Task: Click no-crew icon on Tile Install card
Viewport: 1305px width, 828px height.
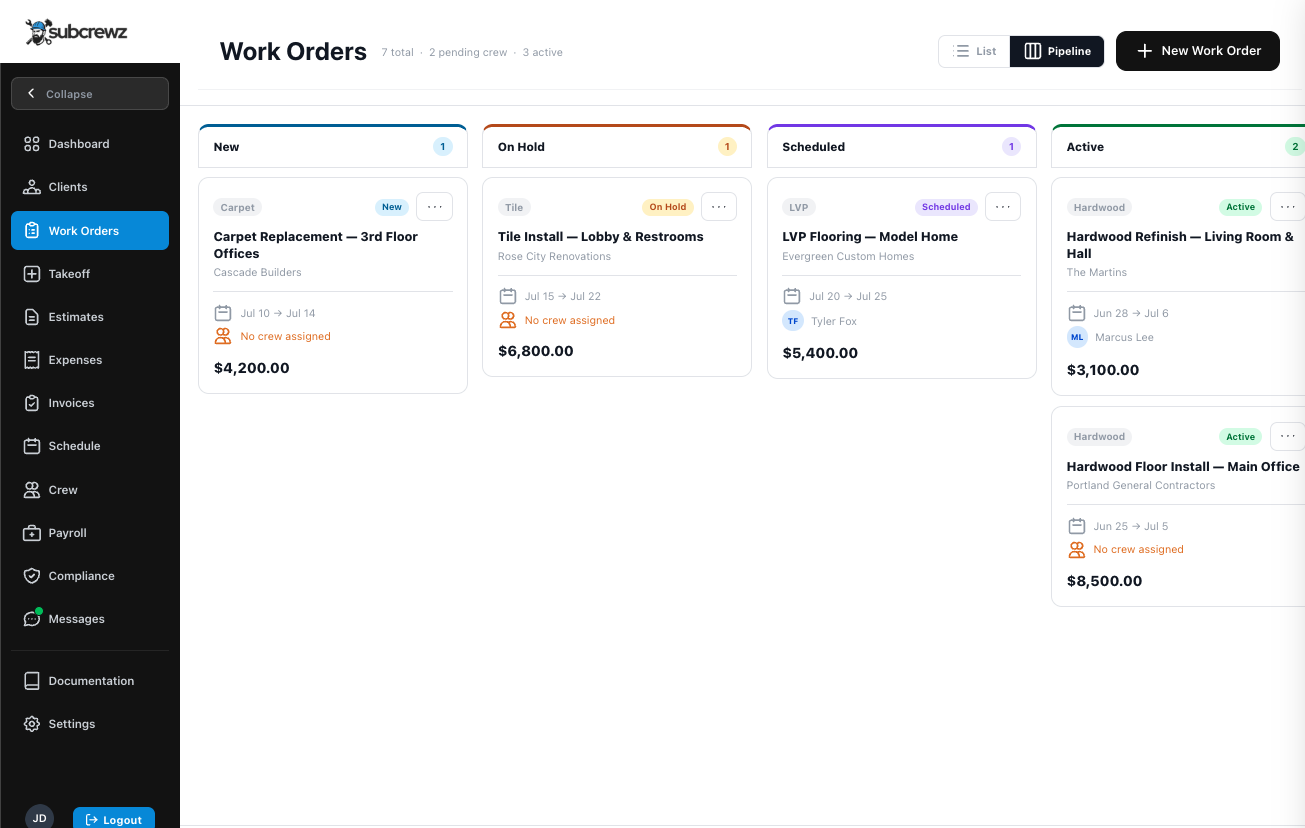Action: coord(507,321)
